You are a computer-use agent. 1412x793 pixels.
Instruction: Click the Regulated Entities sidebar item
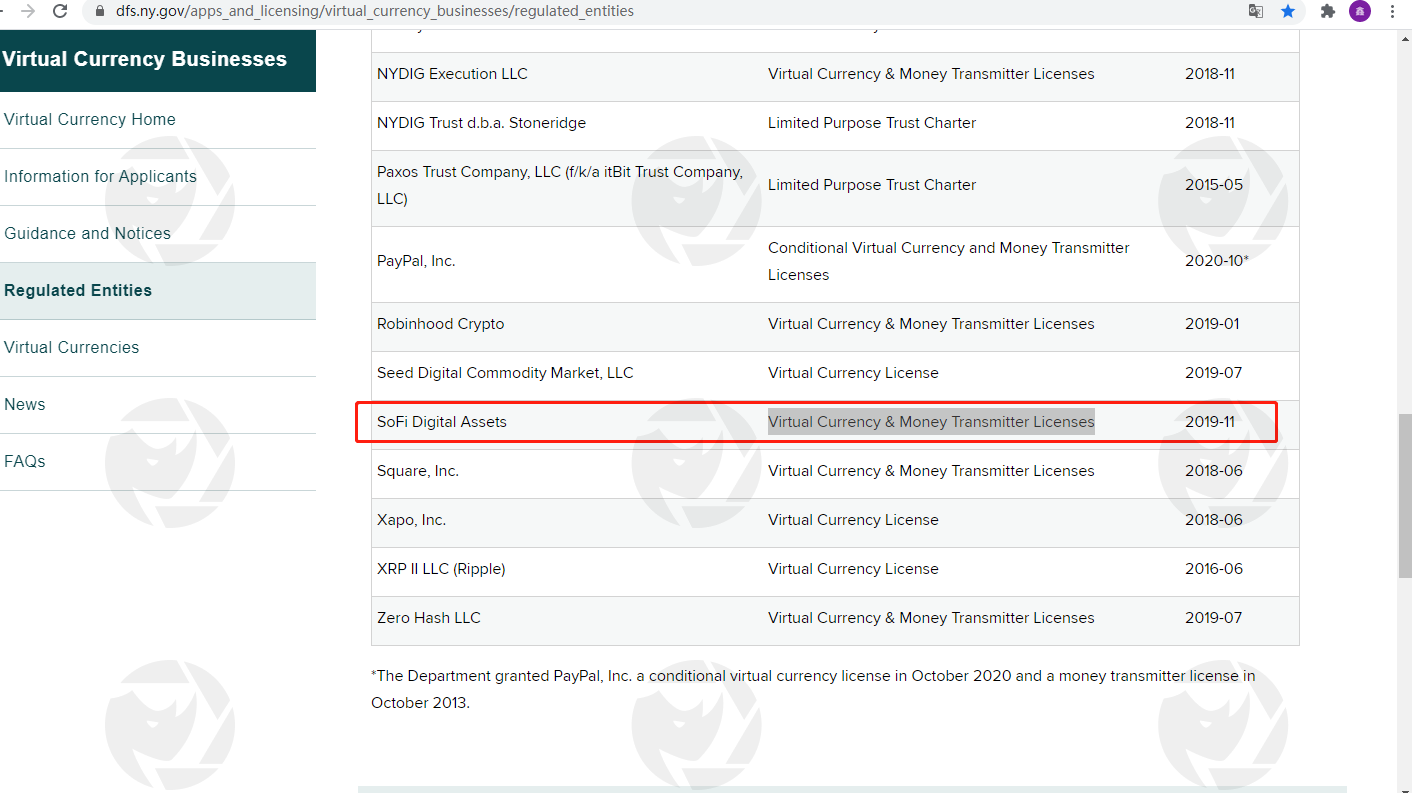[78, 290]
